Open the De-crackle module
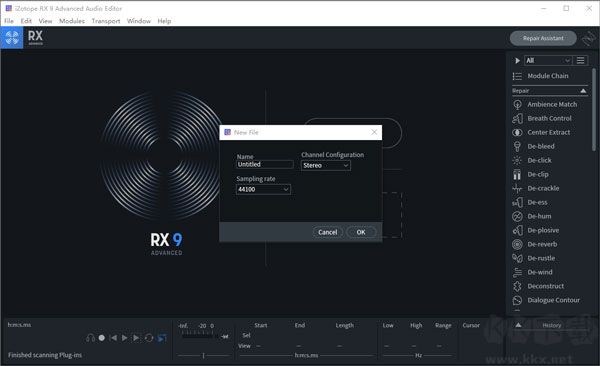Viewport: 600px width, 366px height. [536, 188]
